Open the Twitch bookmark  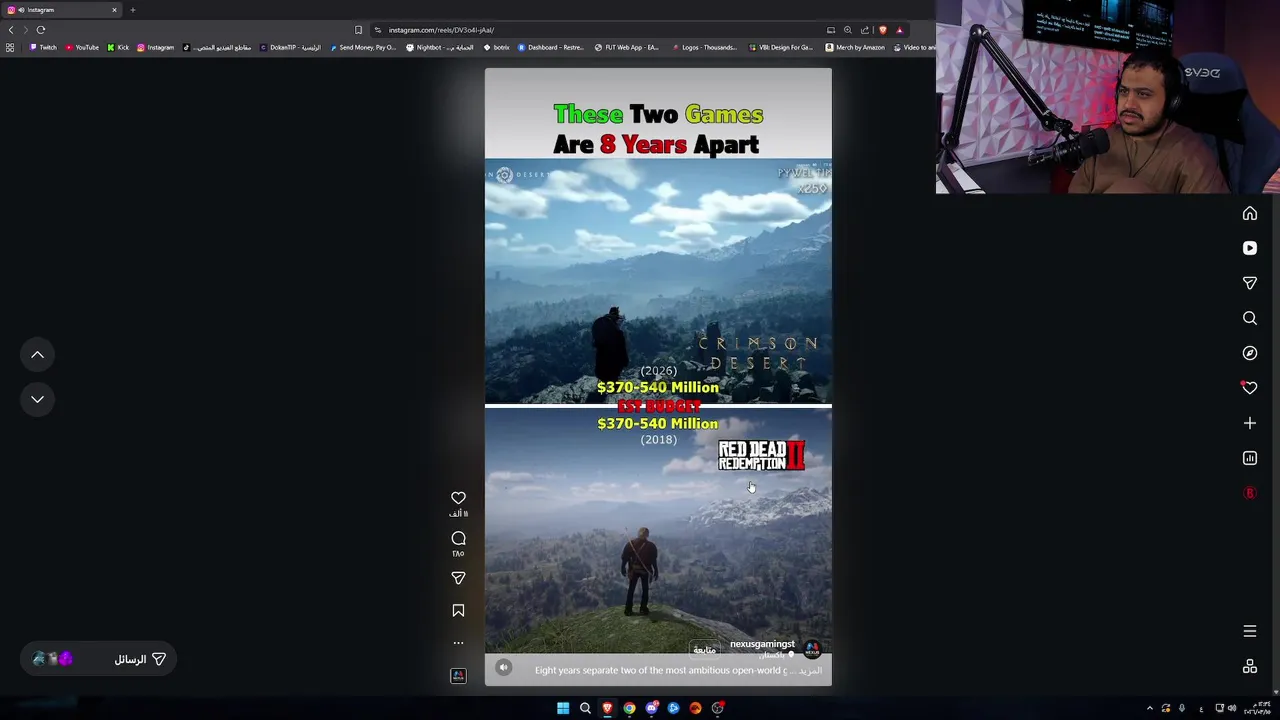coord(43,47)
